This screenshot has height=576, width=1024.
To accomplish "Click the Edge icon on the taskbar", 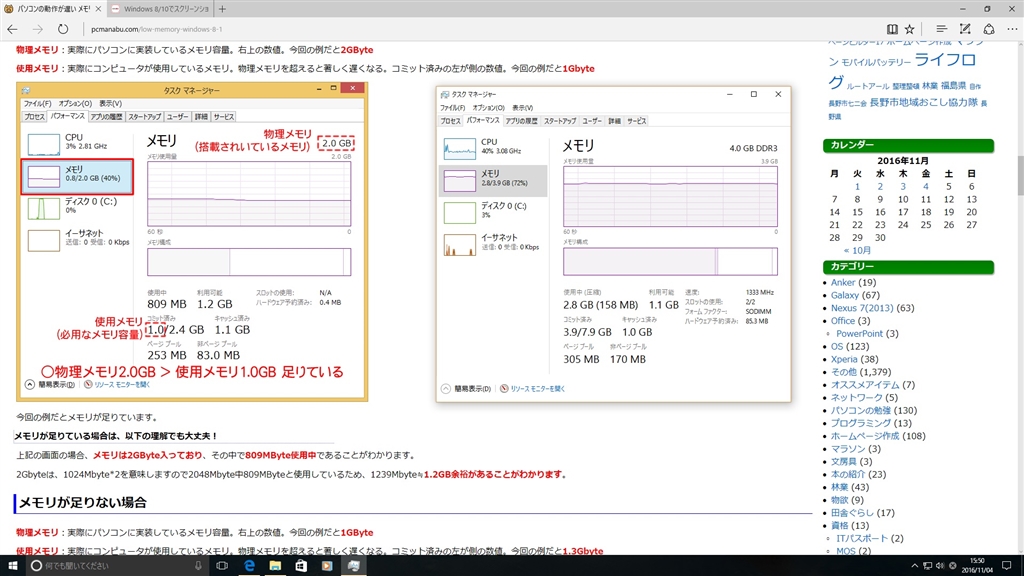I will tap(249, 566).
